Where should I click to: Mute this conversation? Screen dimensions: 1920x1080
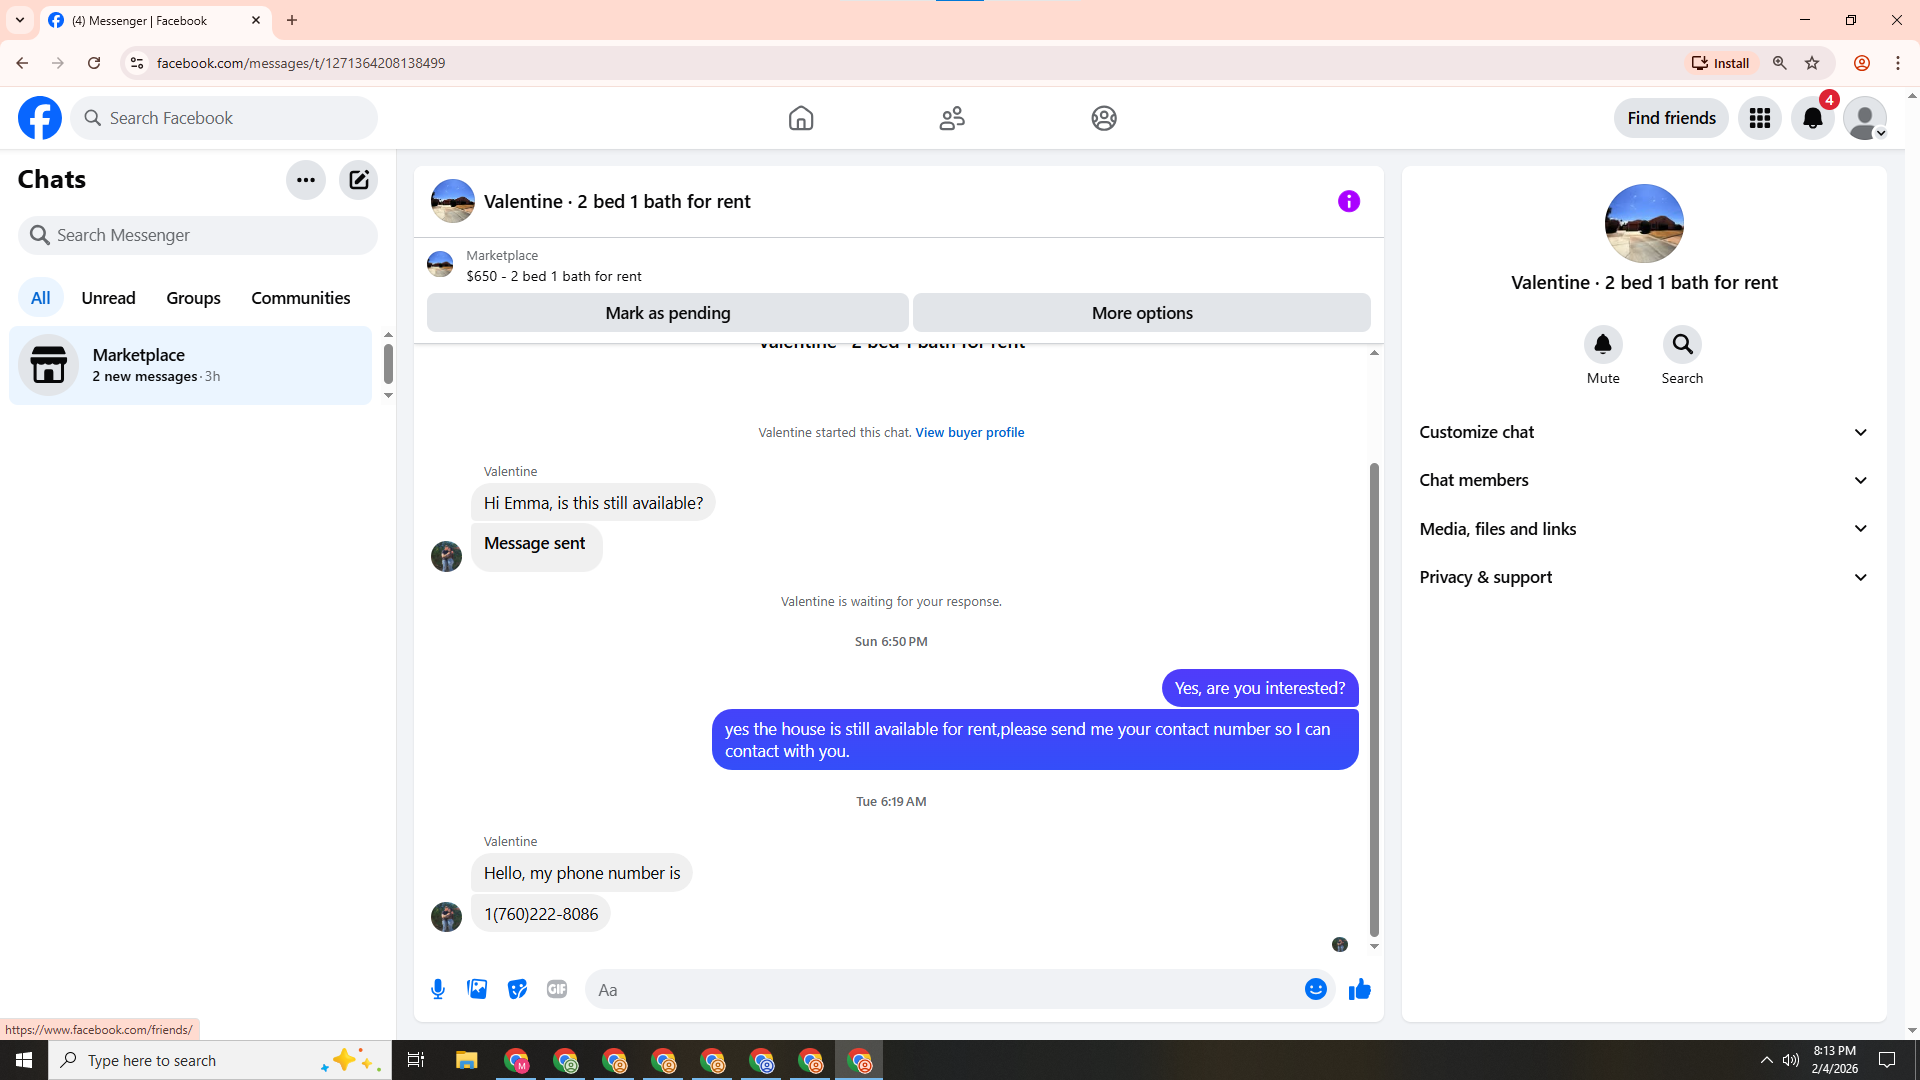[x=1602, y=345]
